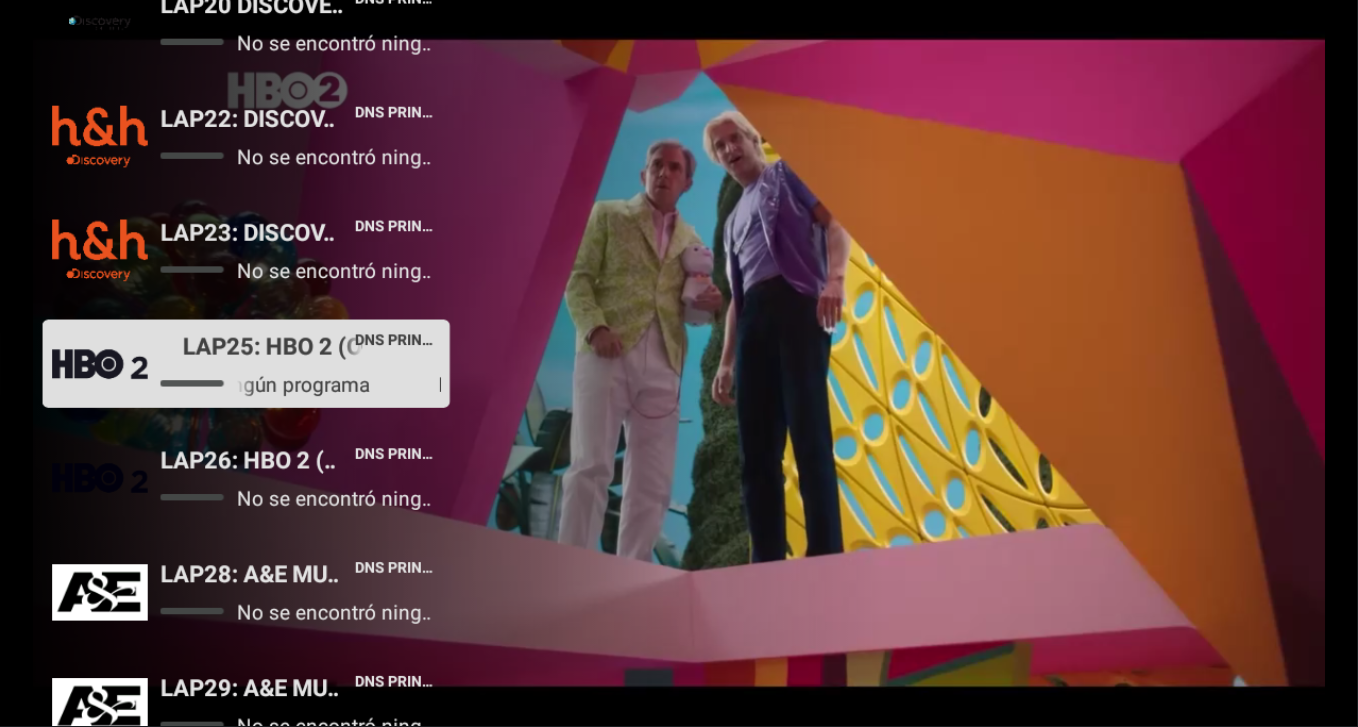Click the HBO 2 logo in LAP25 row

[x=100, y=365]
